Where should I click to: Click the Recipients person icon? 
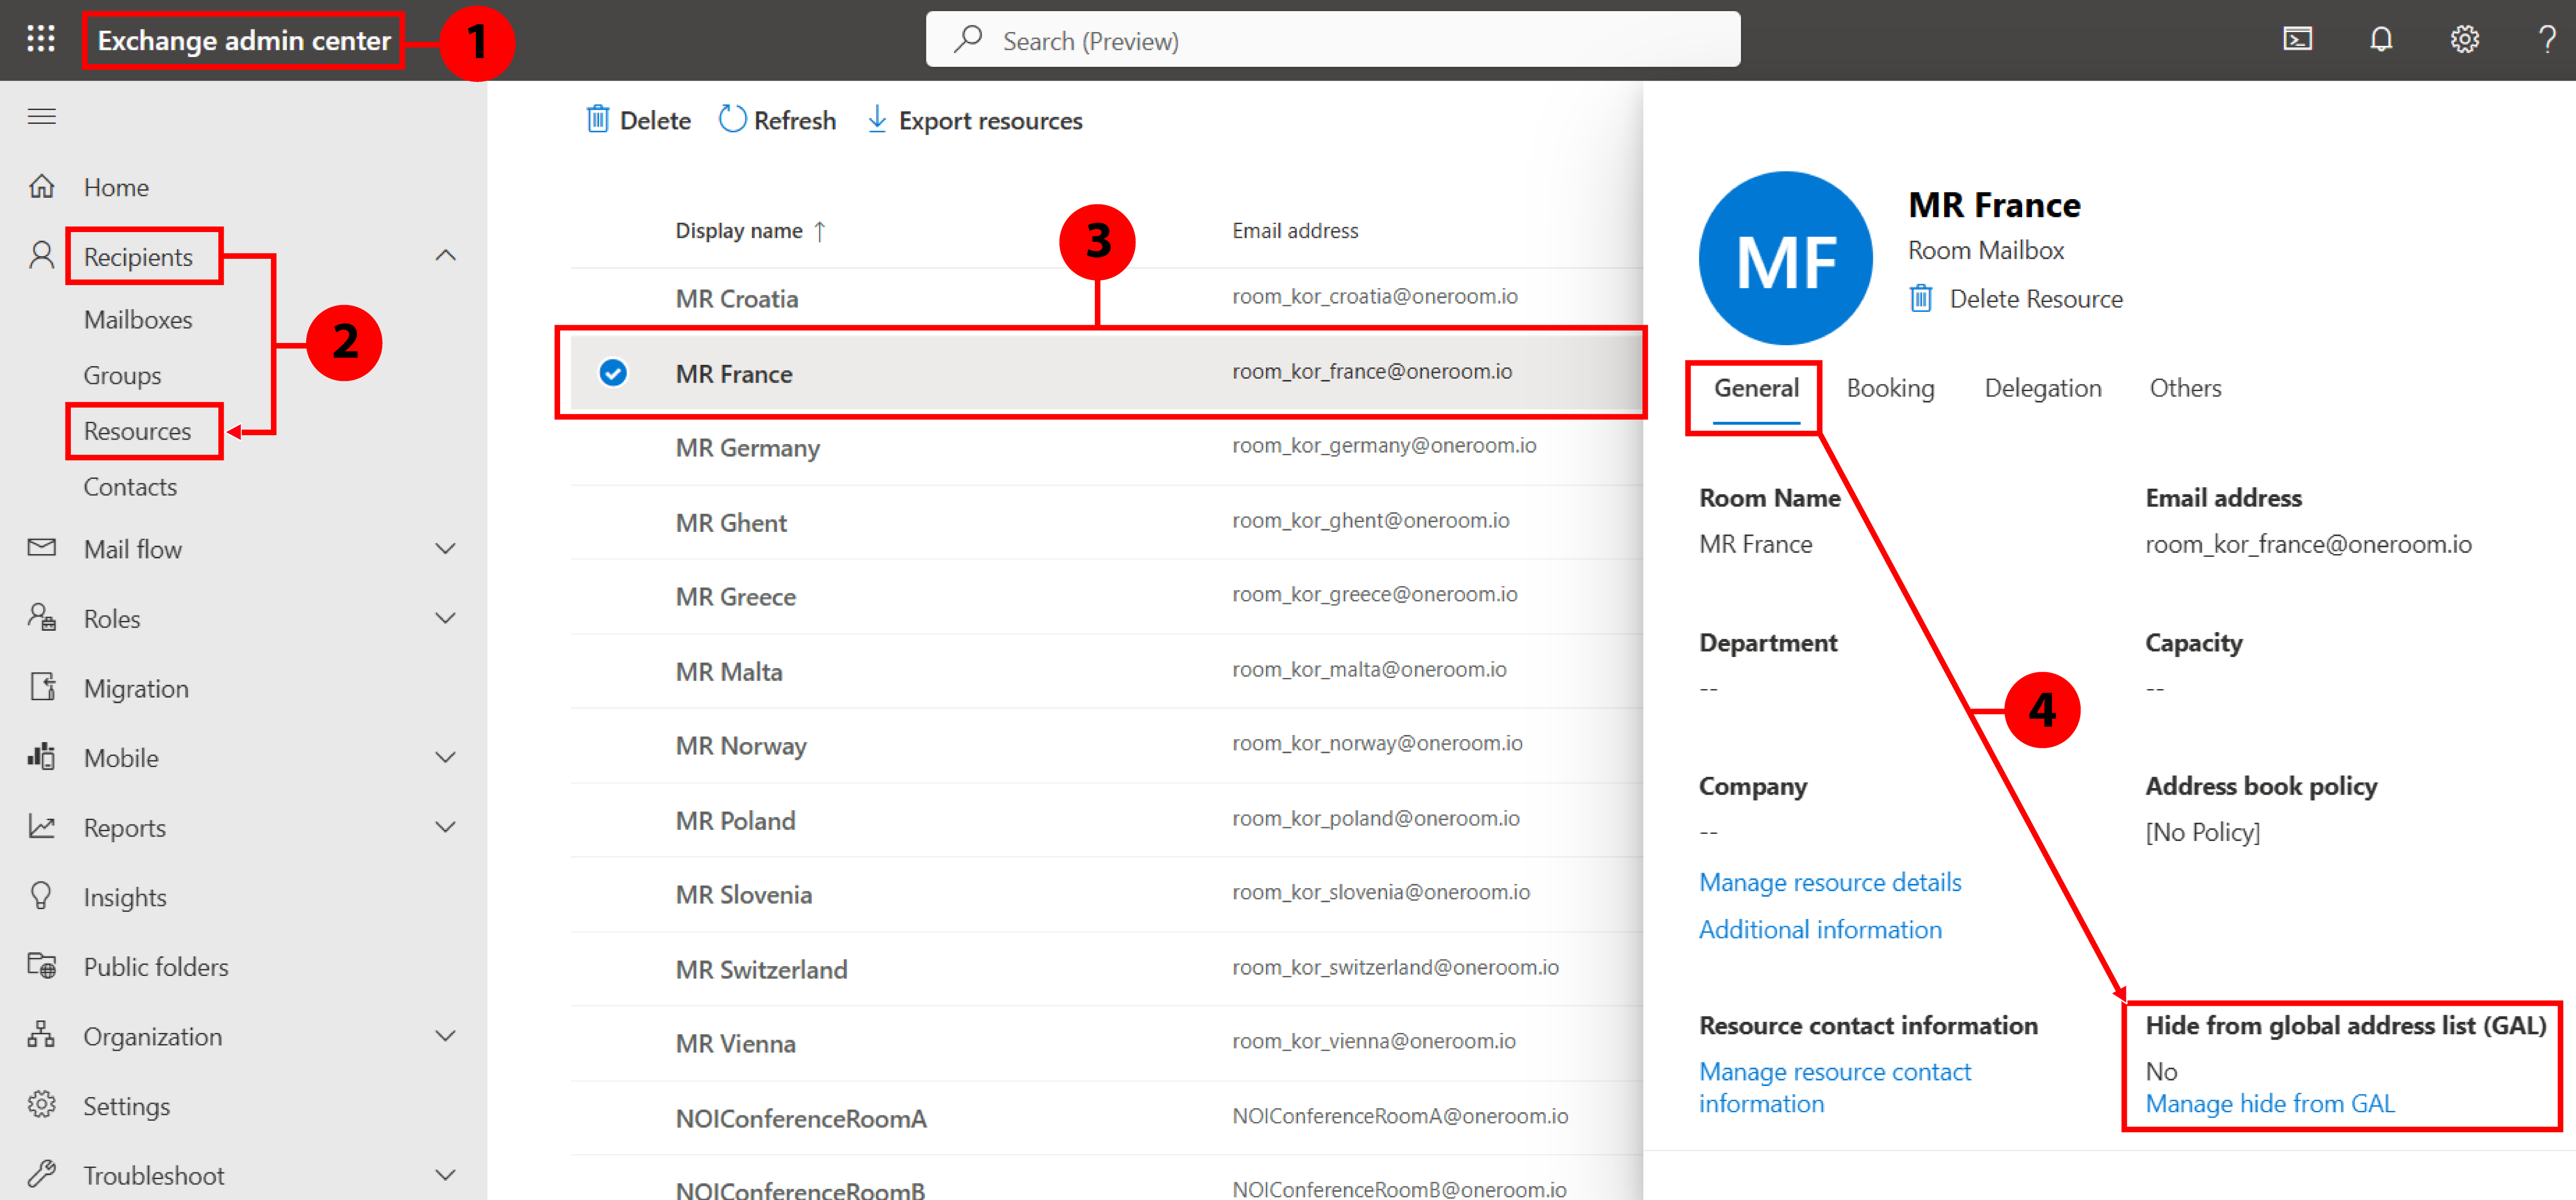(41, 255)
